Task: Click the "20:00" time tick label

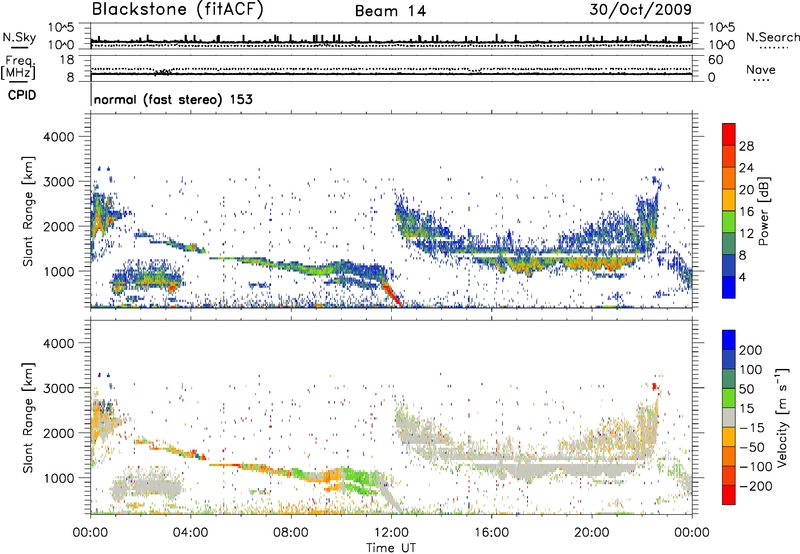Action: (592, 533)
